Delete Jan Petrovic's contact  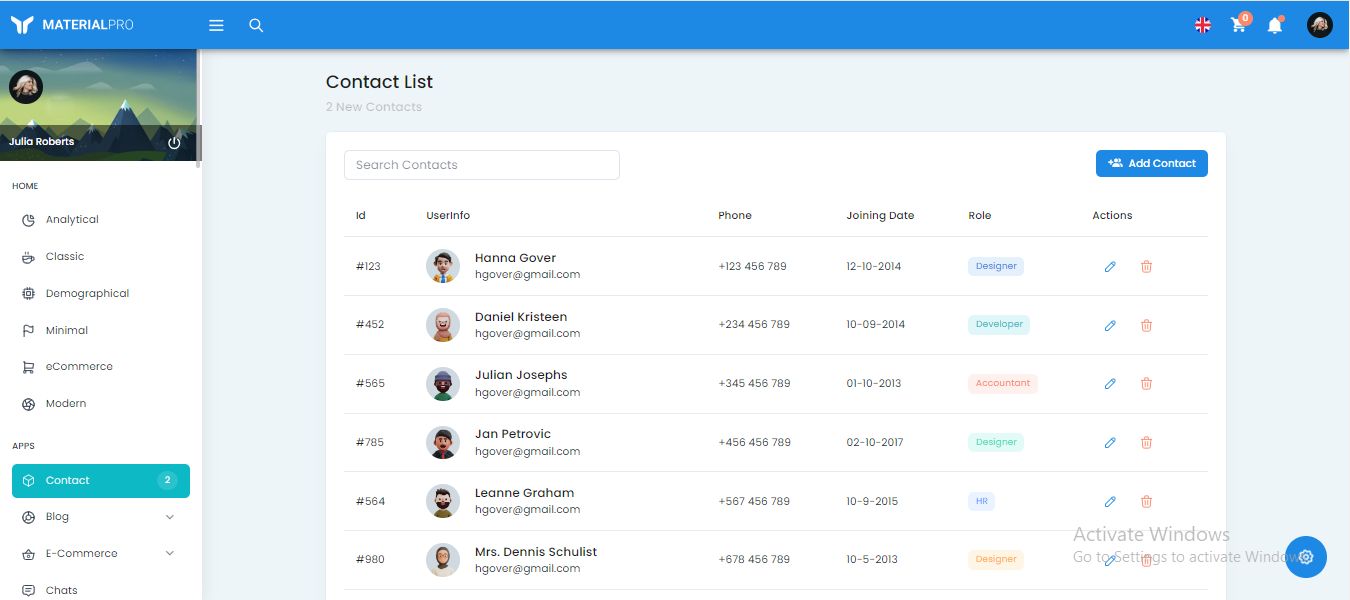coord(1146,443)
